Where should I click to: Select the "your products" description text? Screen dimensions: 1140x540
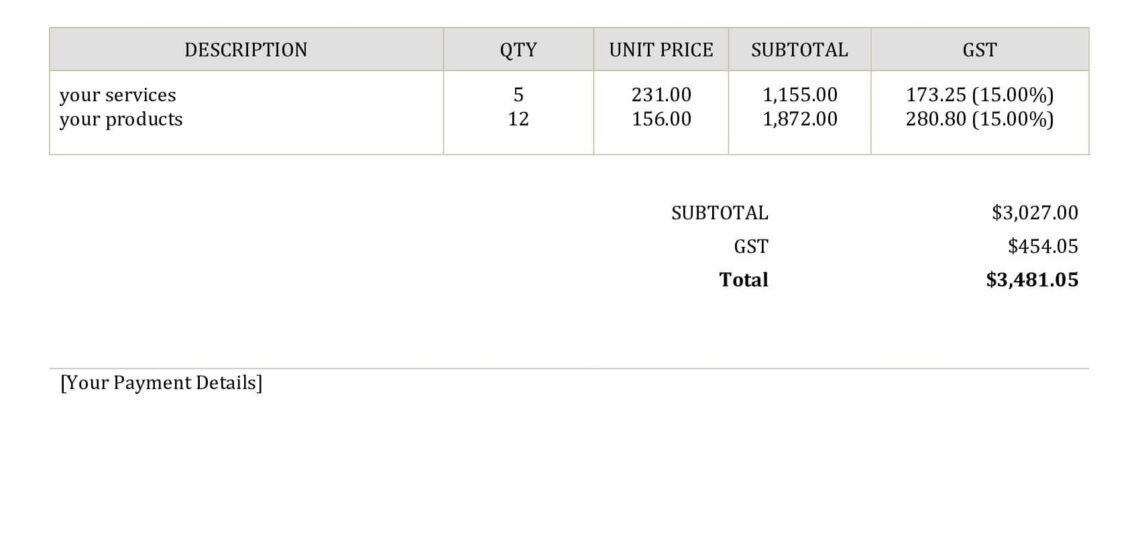pos(121,119)
